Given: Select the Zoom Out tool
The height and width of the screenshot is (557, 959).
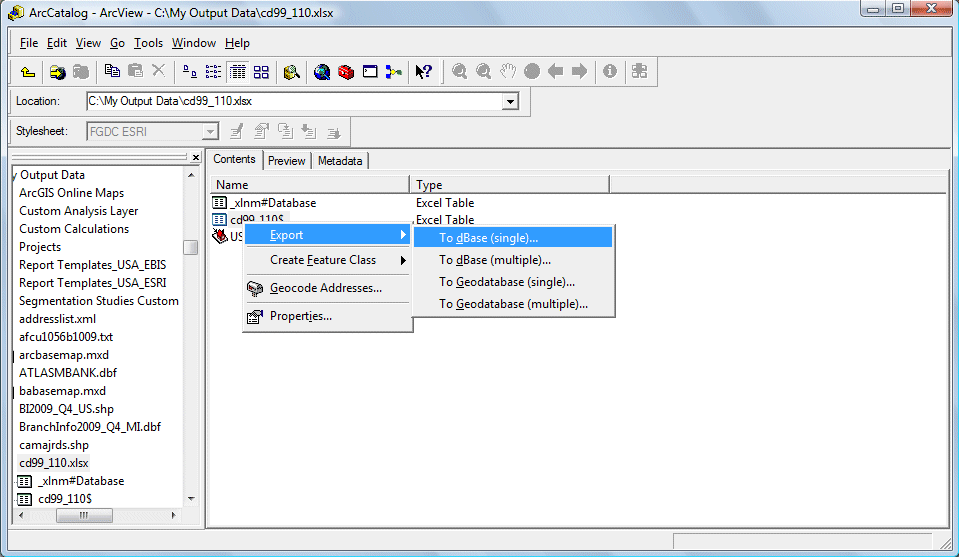Looking at the screenshot, I should point(483,72).
